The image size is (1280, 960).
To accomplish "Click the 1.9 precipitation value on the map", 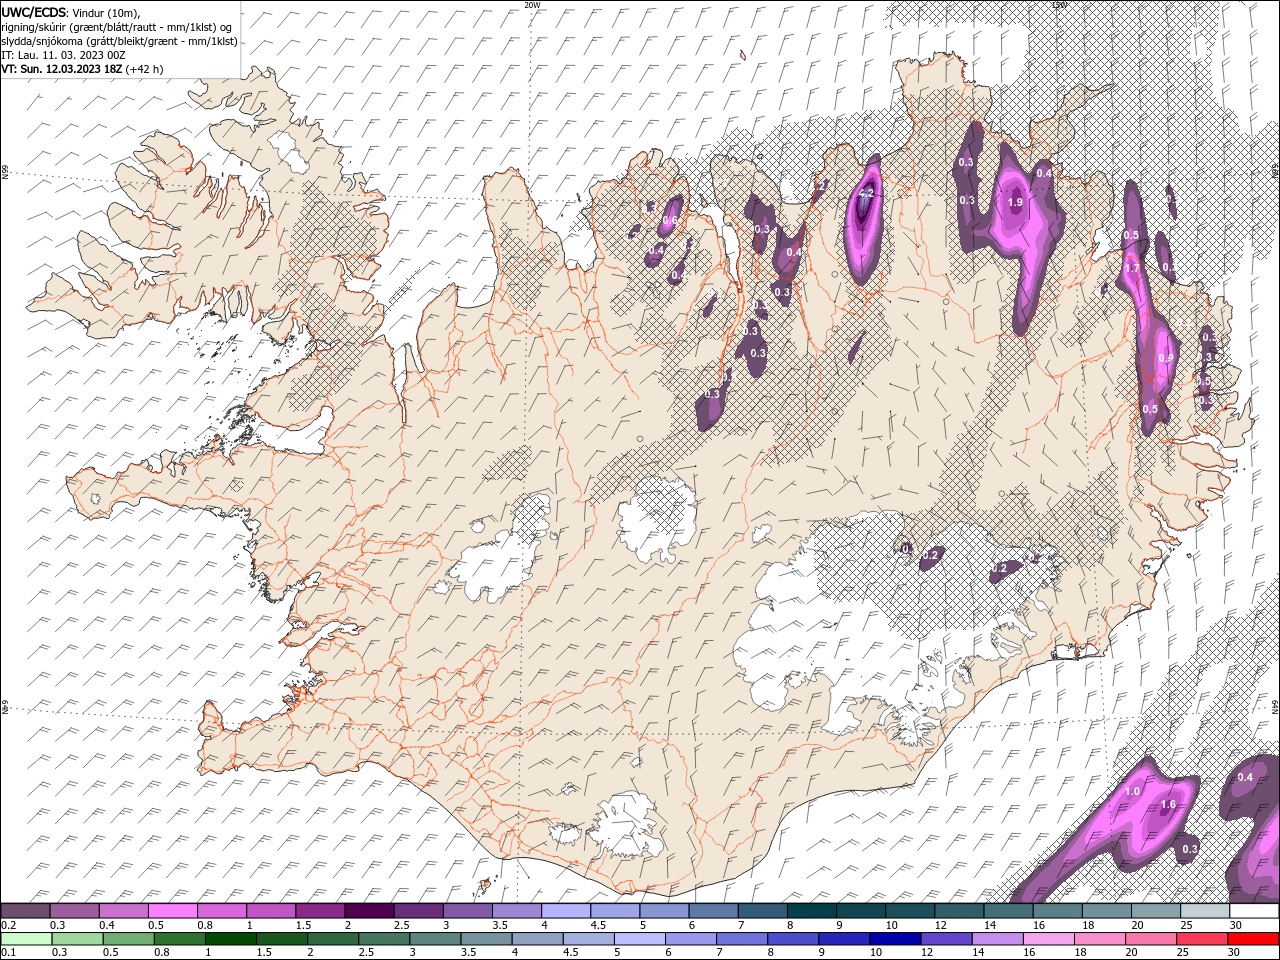I will pyautogui.click(x=1015, y=202).
